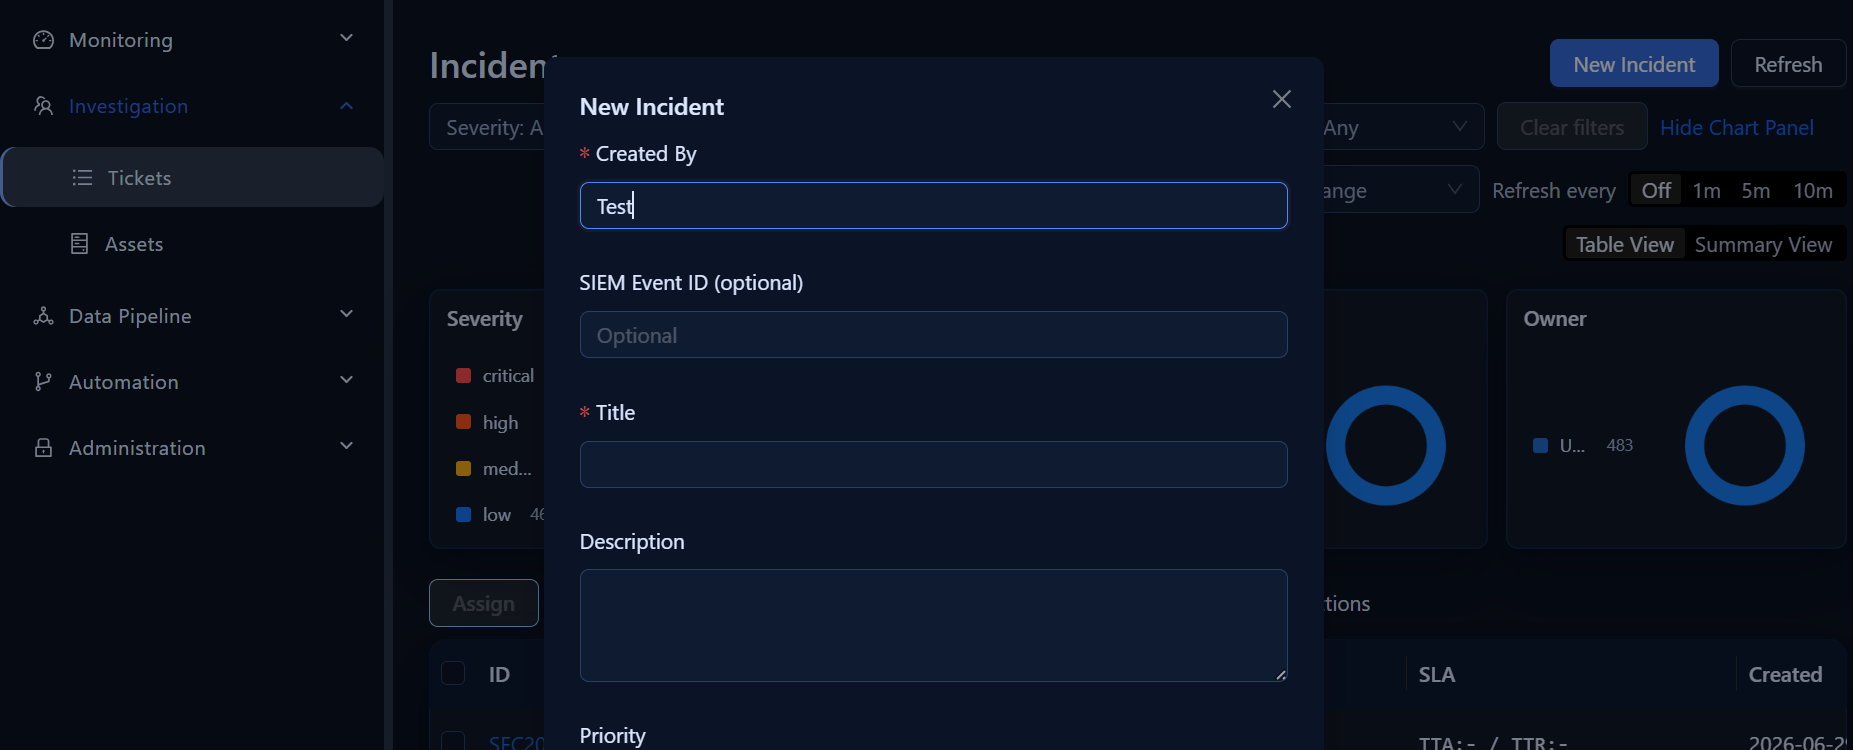The width and height of the screenshot is (1853, 750).
Task: Set auto refresh to 5m
Action: [x=1756, y=190]
